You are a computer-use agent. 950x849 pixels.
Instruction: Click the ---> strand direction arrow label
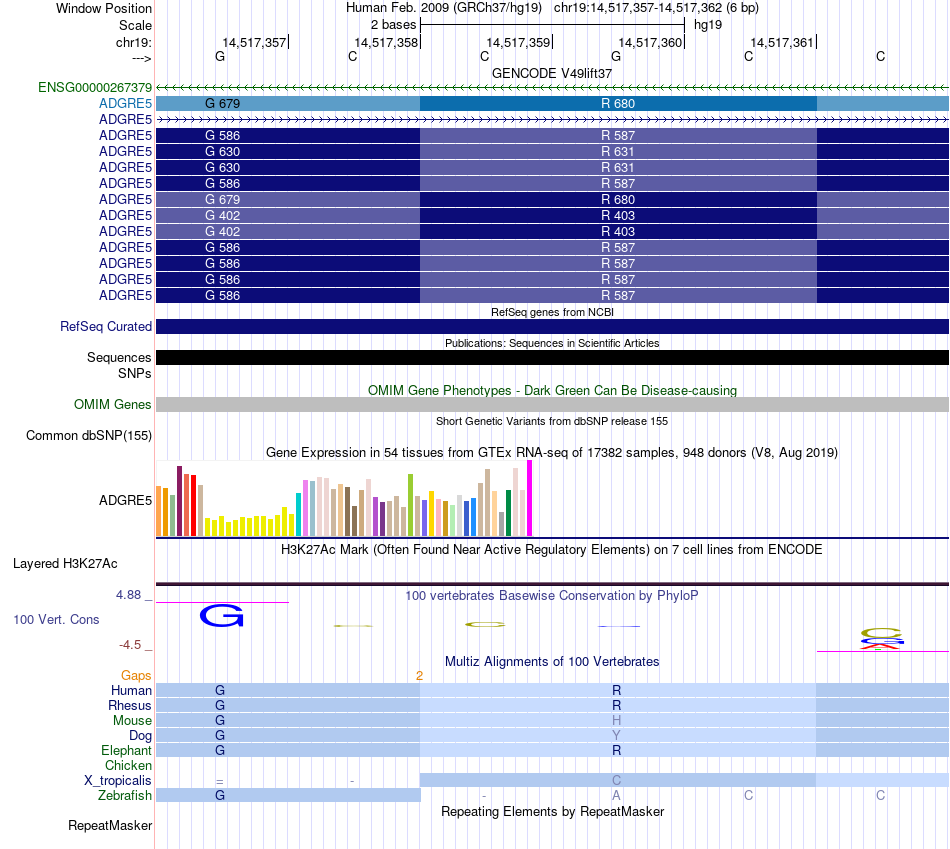[x=141, y=58]
